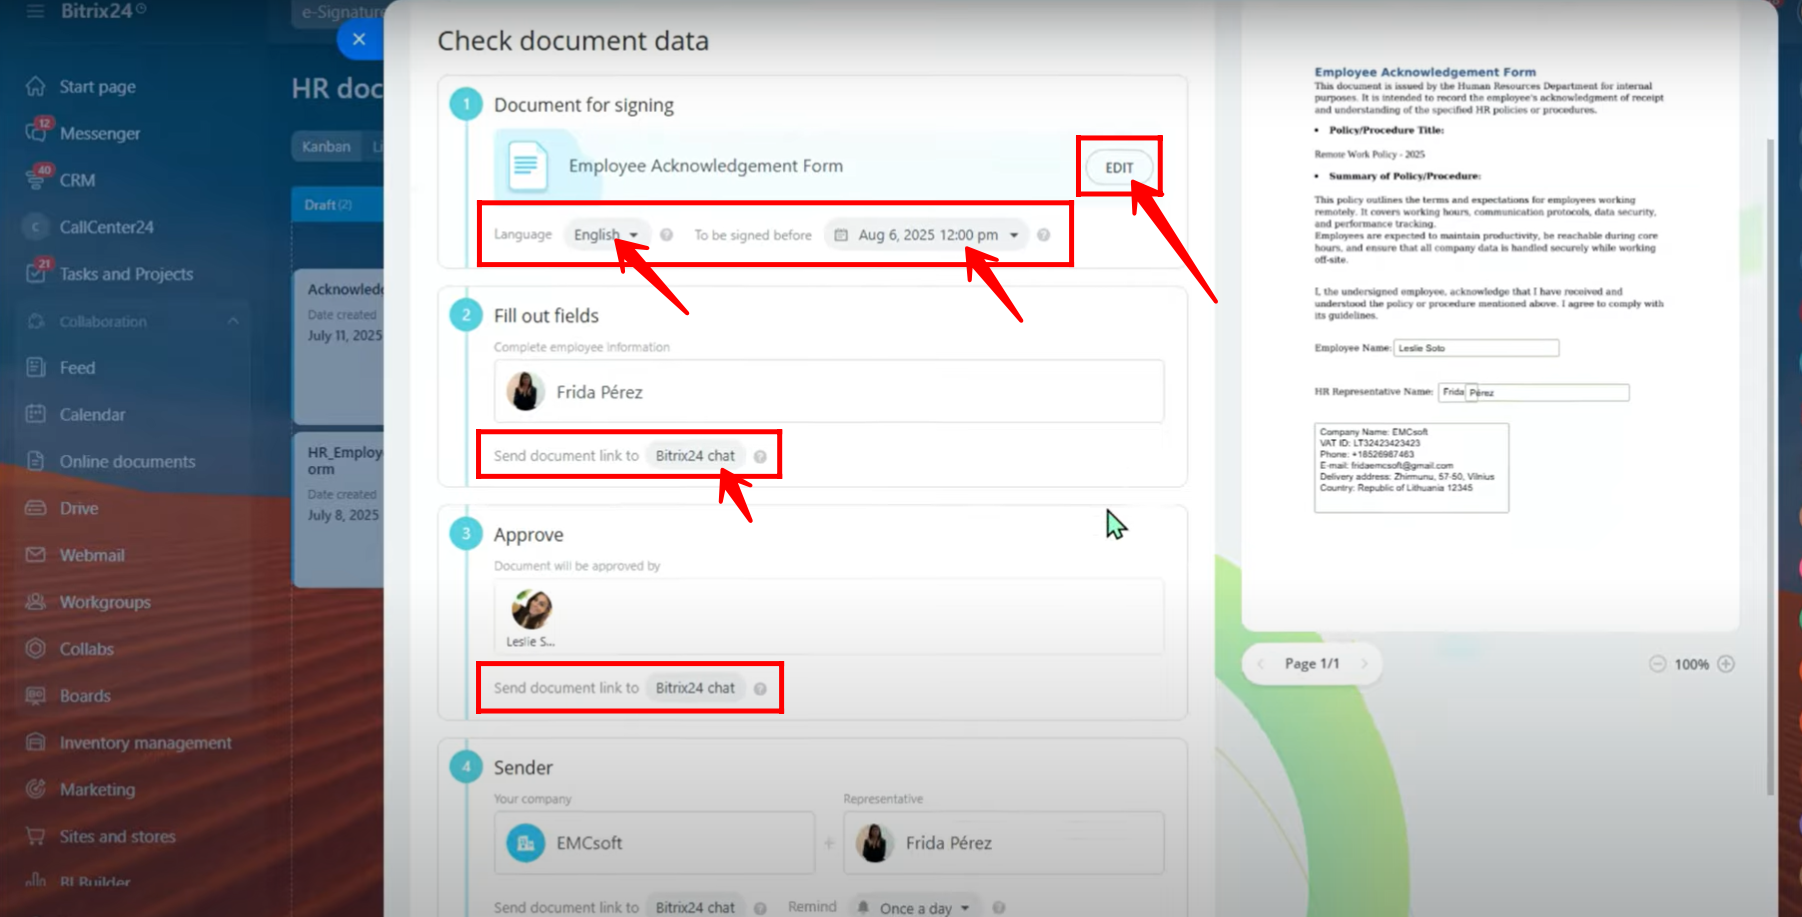The image size is (1802, 917).
Task: Click the Employee Acknowledgement Form document icon
Action: 528,166
